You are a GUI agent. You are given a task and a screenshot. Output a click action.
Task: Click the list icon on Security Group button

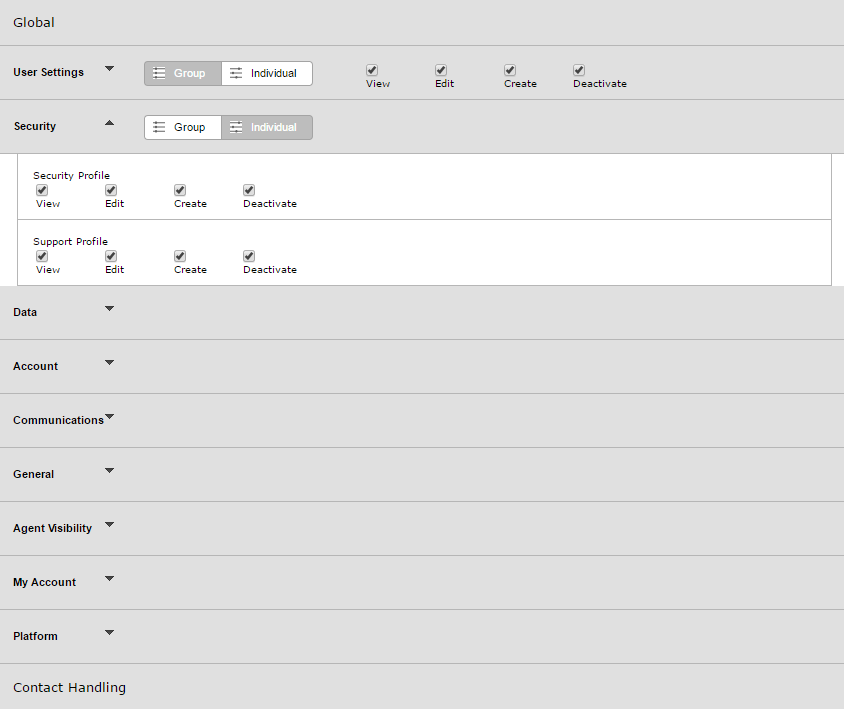[x=159, y=127]
